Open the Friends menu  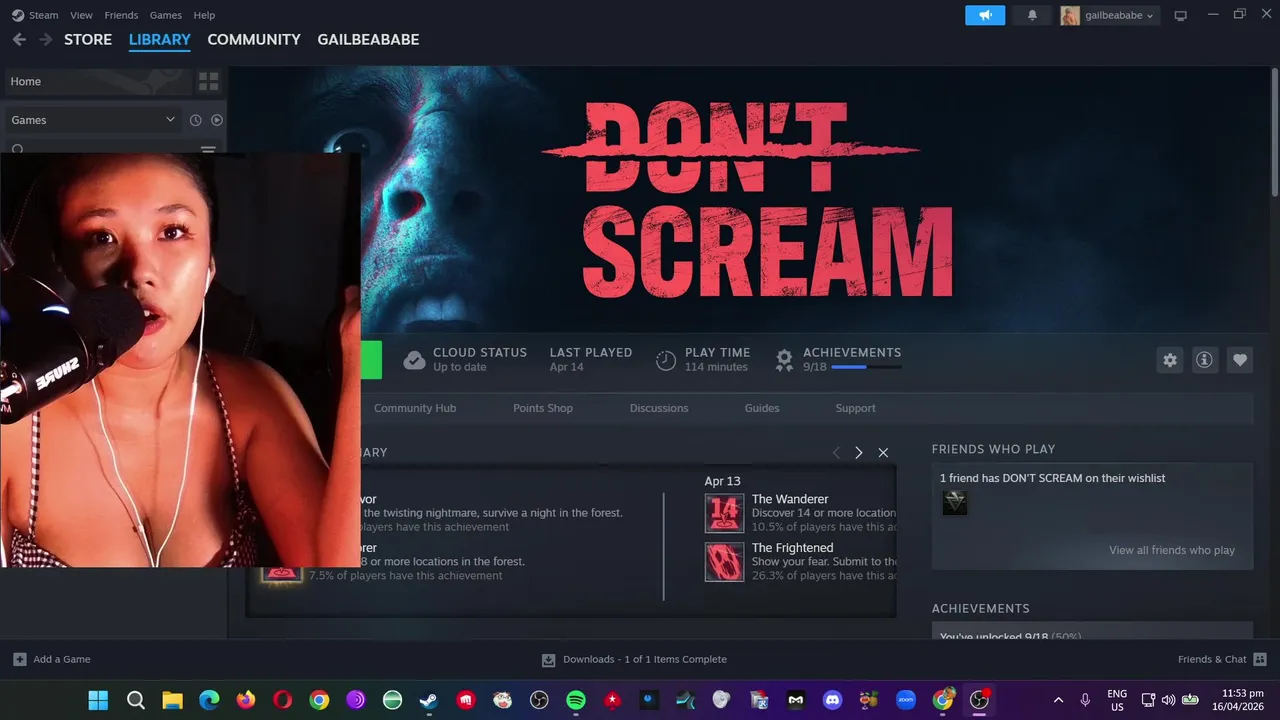[x=121, y=15]
